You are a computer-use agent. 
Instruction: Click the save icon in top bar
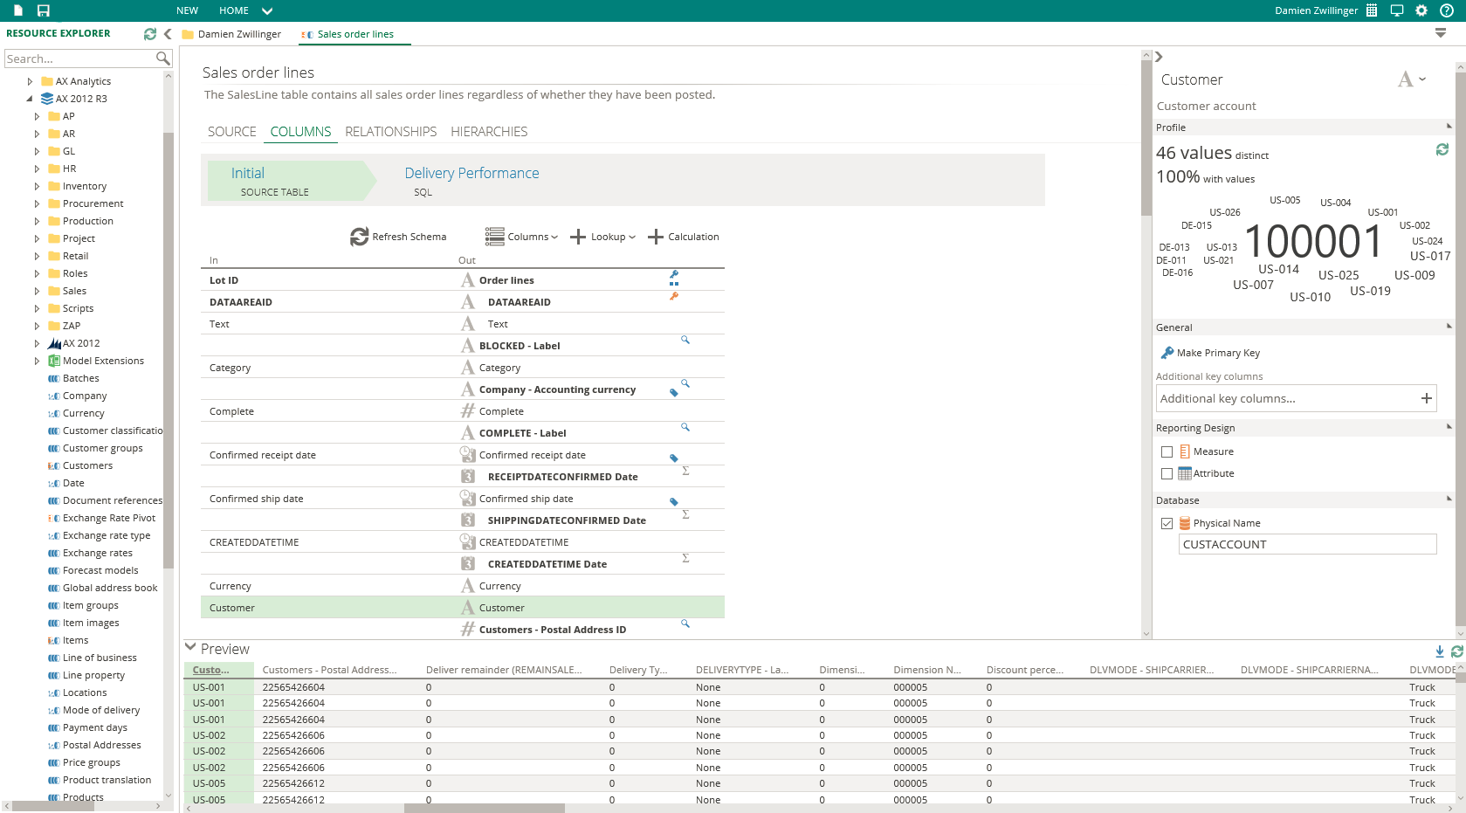pyautogui.click(x=43, y=10)
